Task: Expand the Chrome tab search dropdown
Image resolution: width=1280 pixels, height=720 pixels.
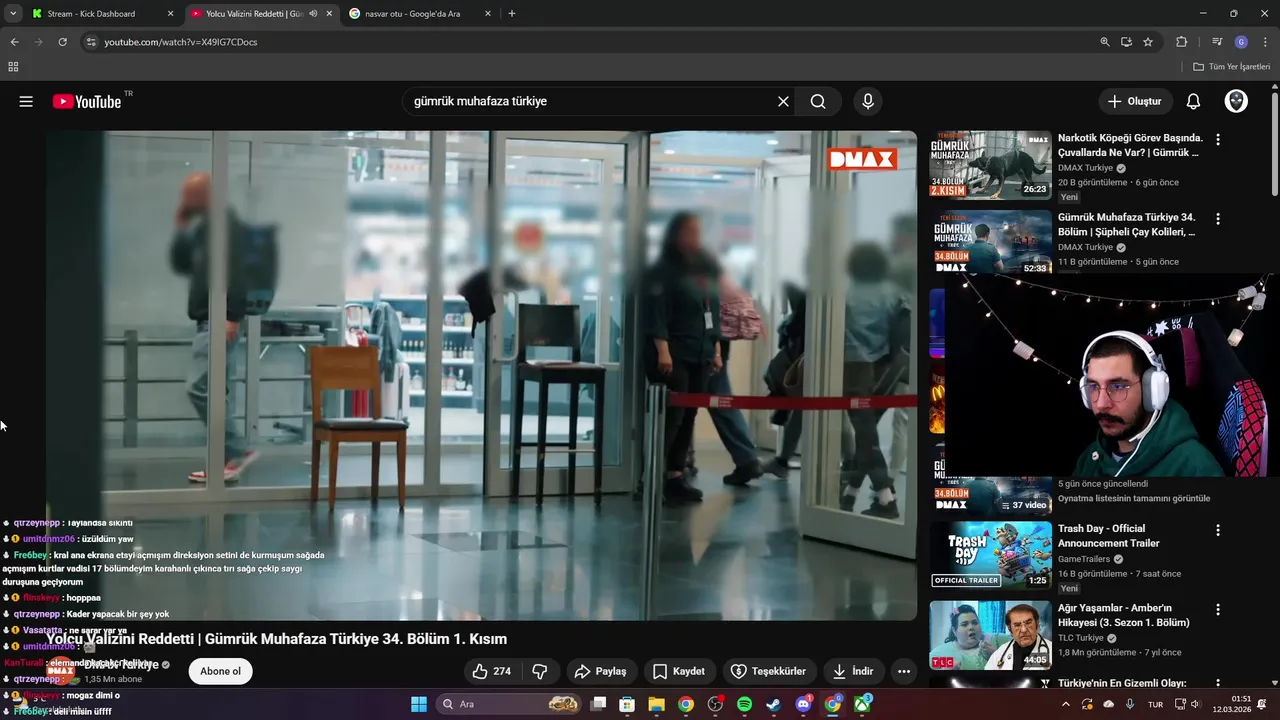Action: 13,14
